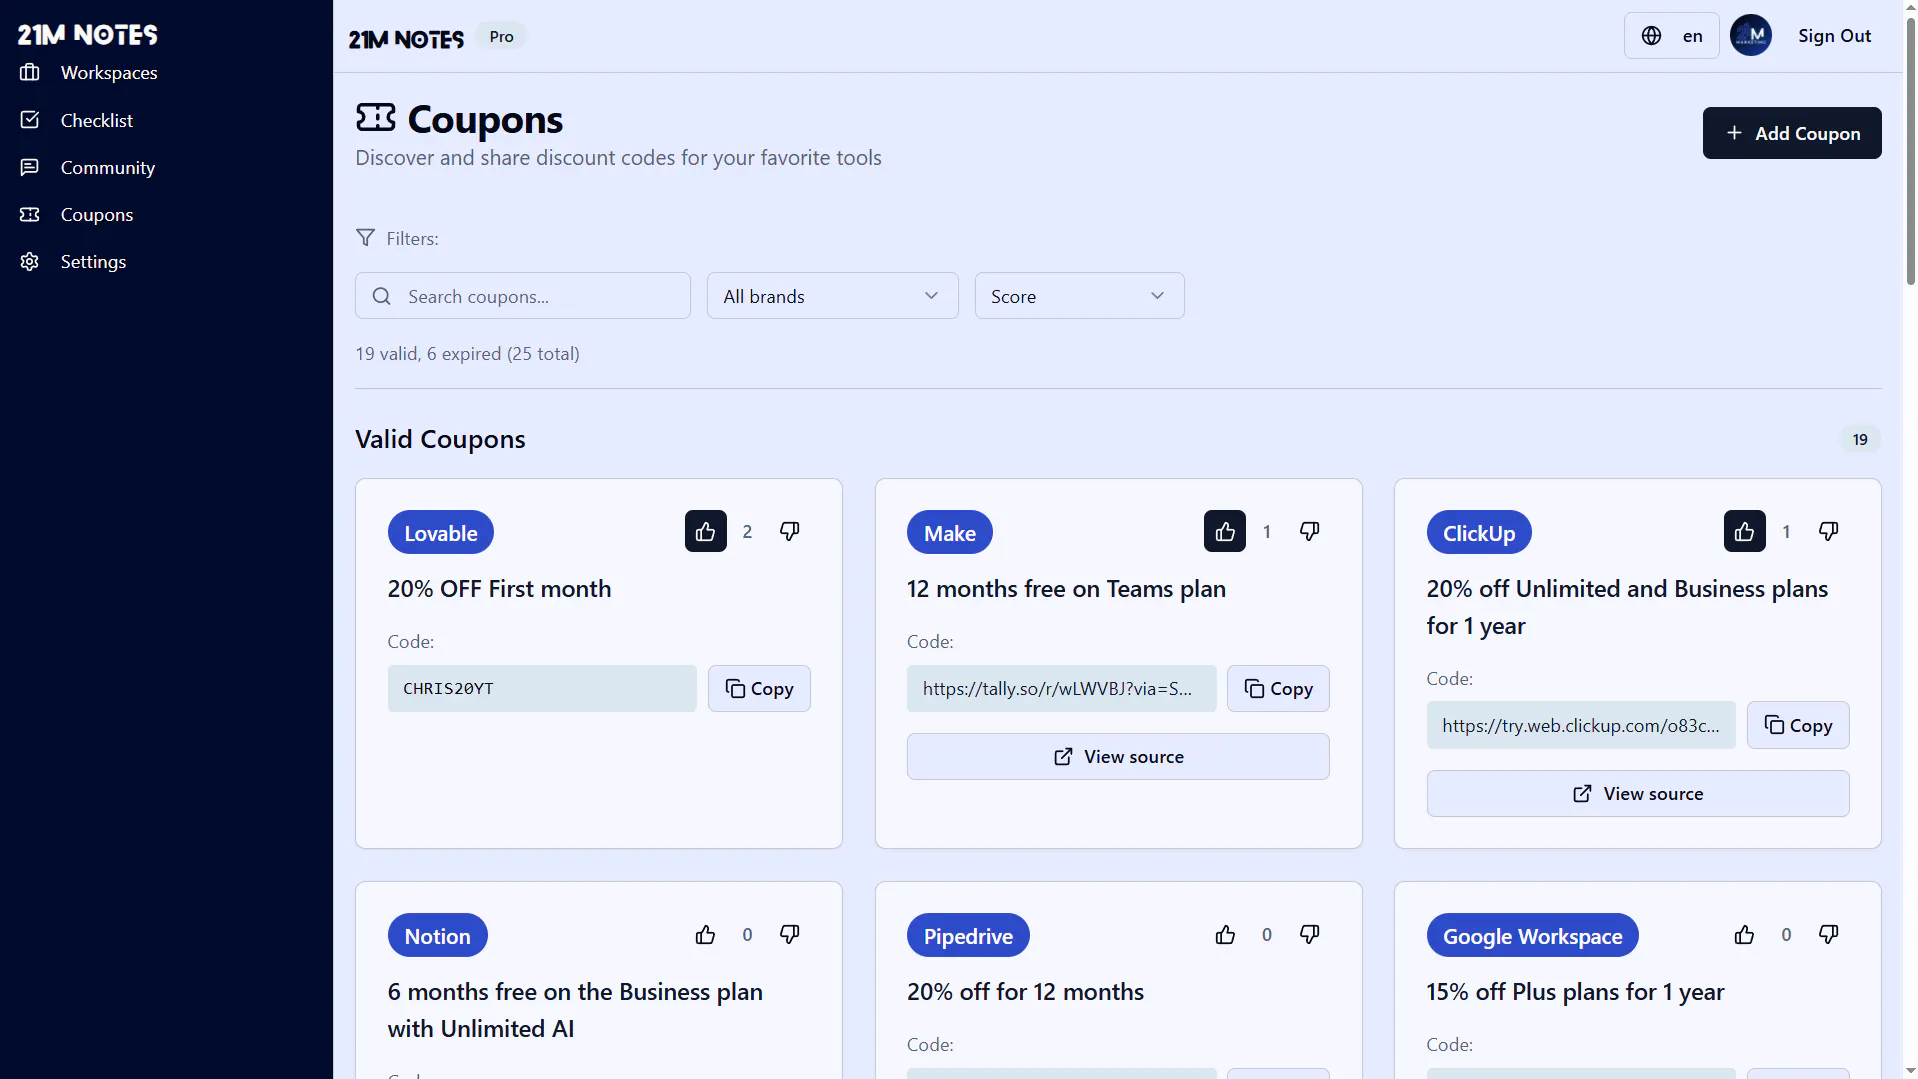Click thumbs-down on the ClickUp coupon
Screen dimensions: 1918x1079
(1828, 531)
